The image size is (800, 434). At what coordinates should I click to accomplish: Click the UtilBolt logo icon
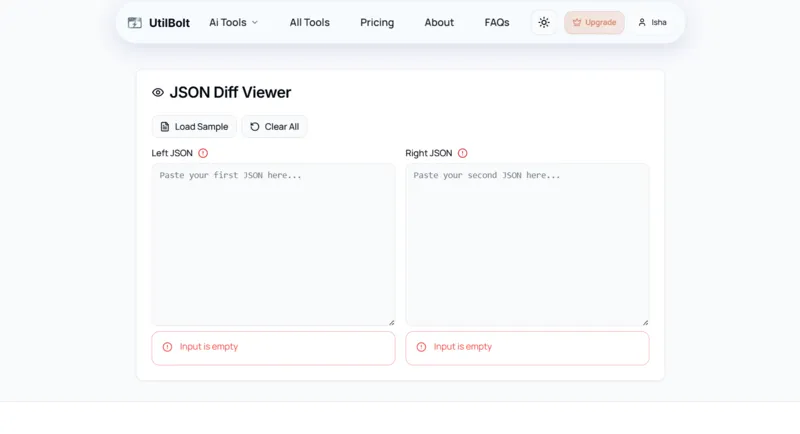click(135, 22)
